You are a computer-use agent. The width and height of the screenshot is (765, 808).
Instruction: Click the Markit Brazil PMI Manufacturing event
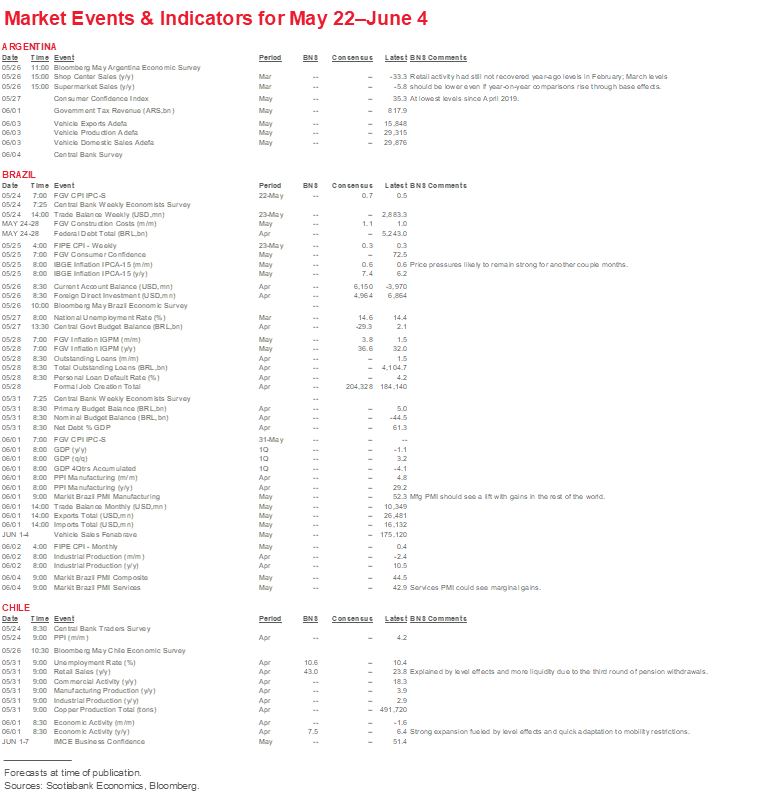107,497
